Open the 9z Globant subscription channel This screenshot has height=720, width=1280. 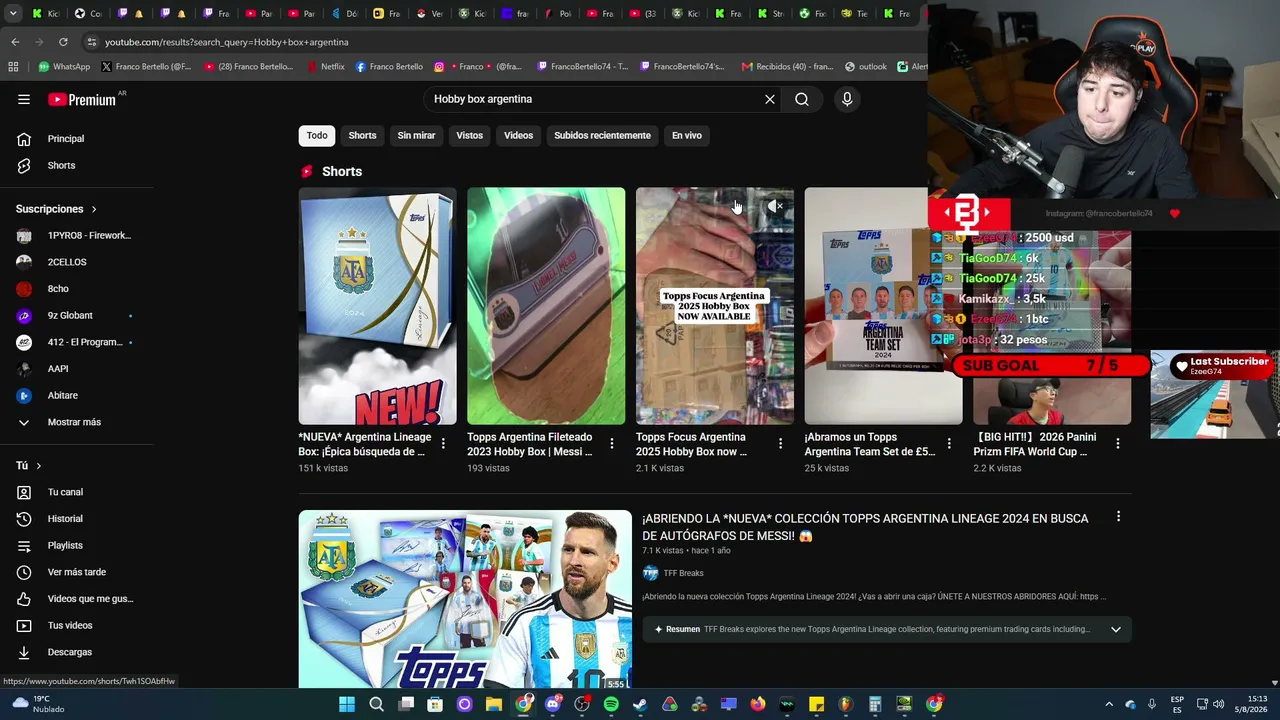coord(70,316)
